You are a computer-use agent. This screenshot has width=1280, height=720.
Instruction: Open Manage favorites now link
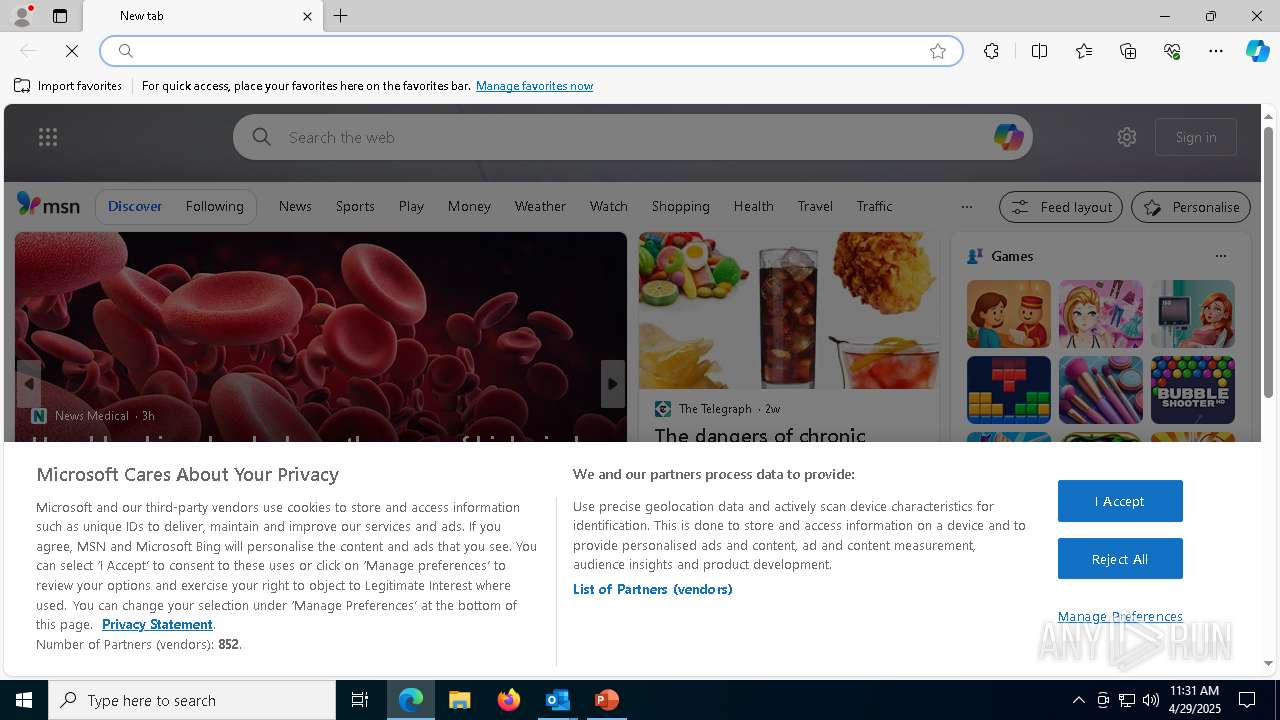[x=534, y=86]
